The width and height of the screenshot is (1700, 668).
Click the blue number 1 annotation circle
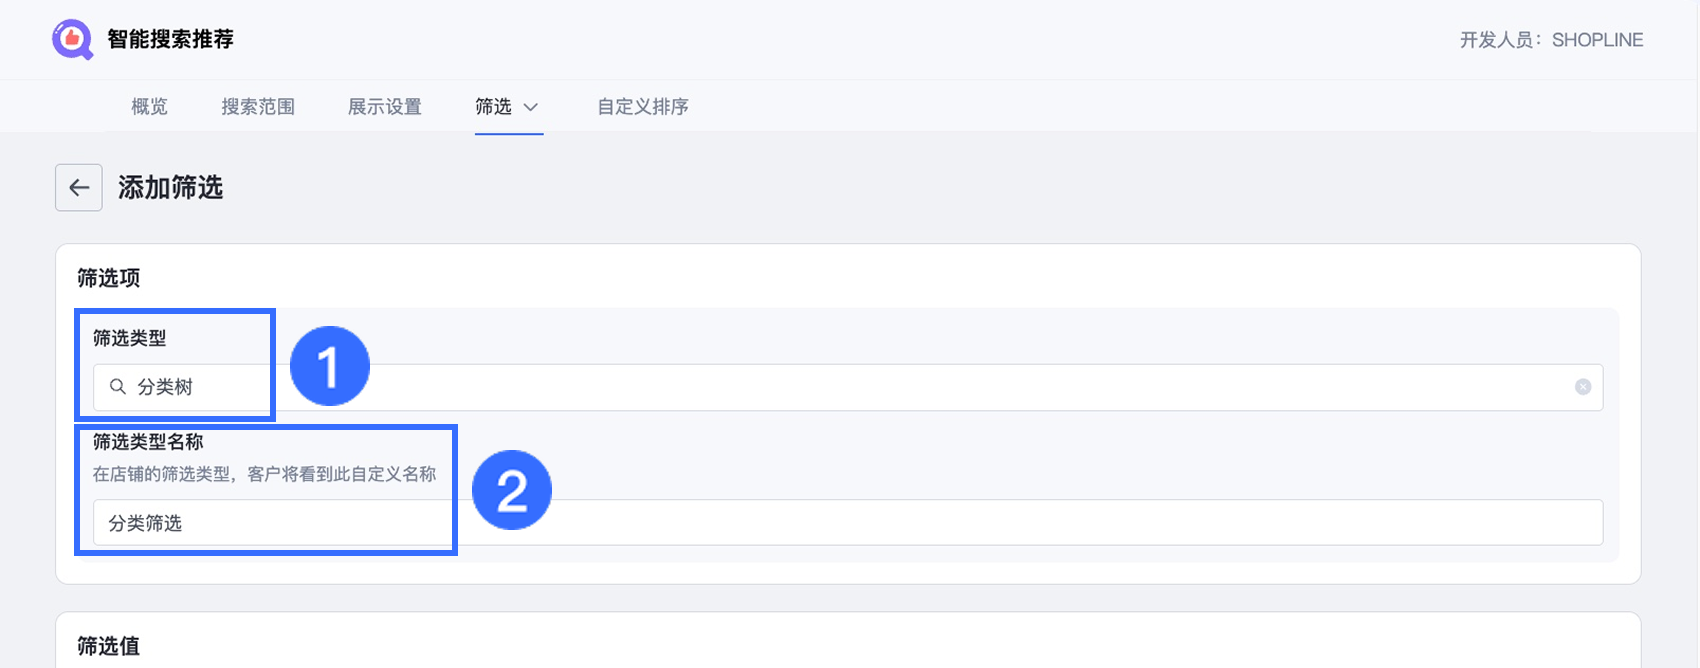[330, 366]
